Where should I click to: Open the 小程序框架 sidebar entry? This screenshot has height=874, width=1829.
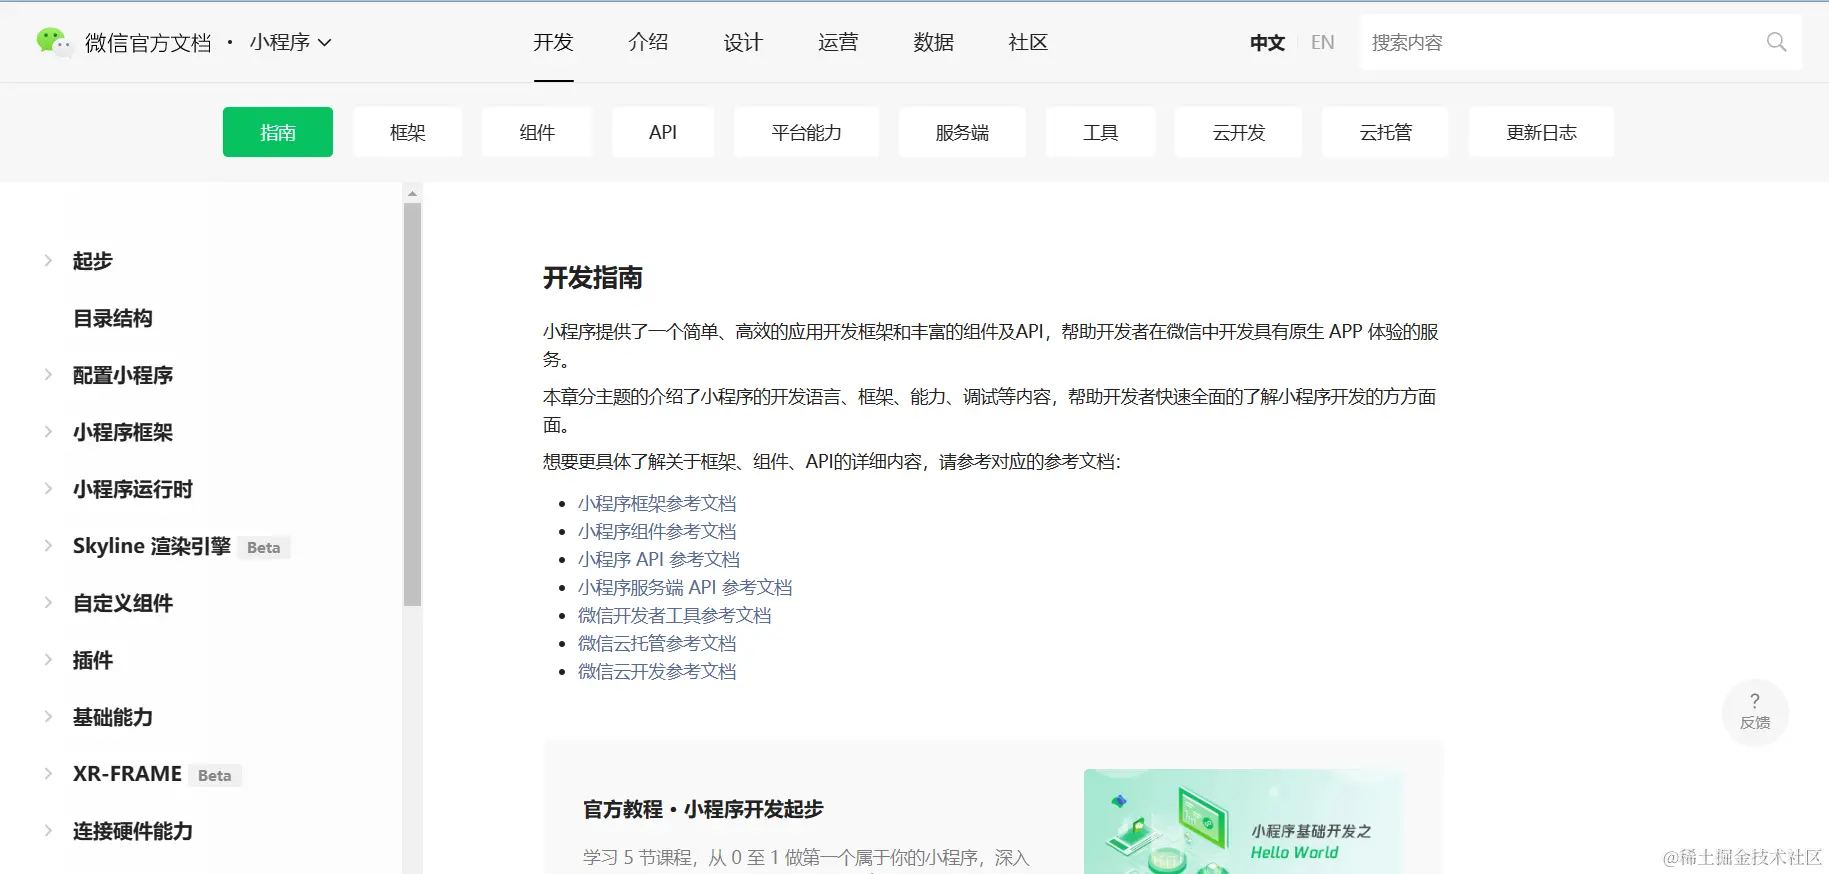(x=123, y=432)
